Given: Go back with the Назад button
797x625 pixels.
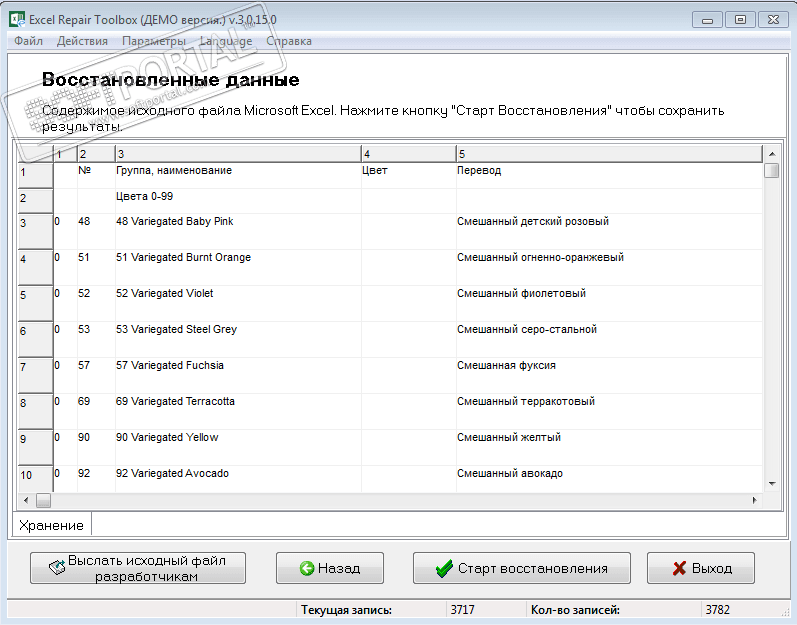Looking at the screenshot, I should point(330,568).
